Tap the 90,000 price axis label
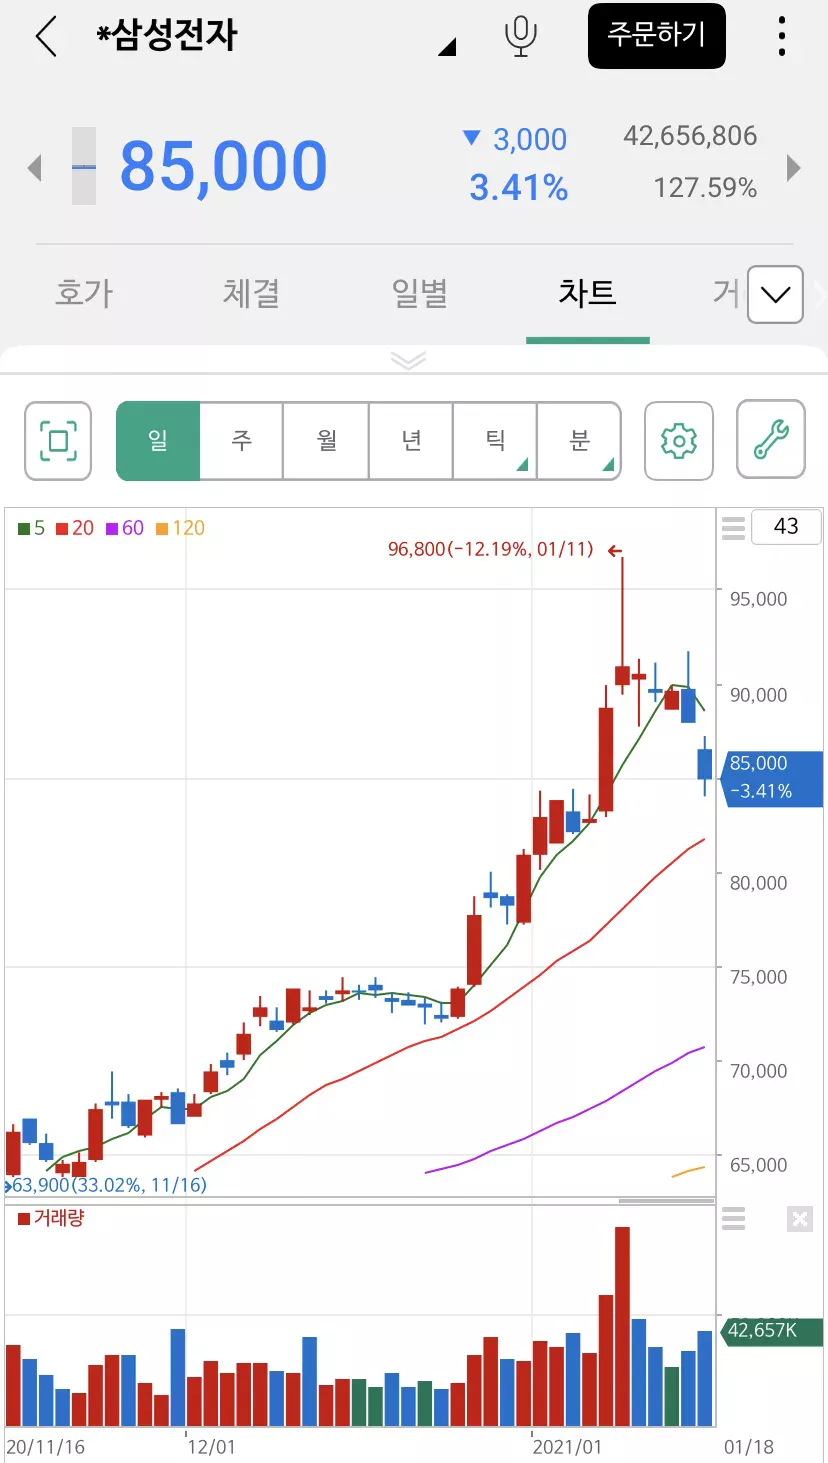828x1463 pixels. pos(758,694)
